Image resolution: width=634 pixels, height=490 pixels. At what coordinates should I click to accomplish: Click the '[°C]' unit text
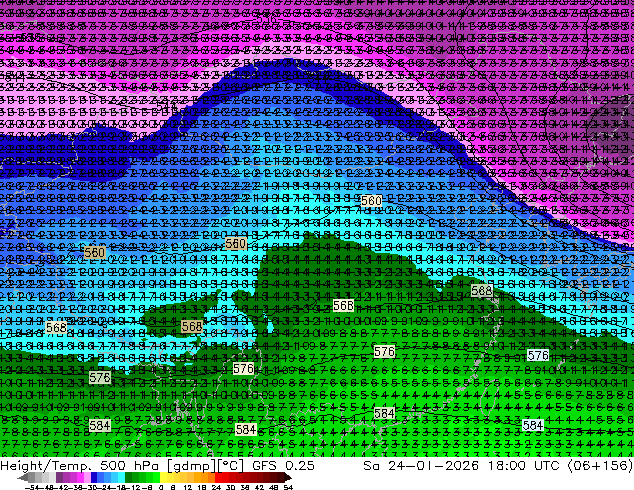click(x=230, y=466)
